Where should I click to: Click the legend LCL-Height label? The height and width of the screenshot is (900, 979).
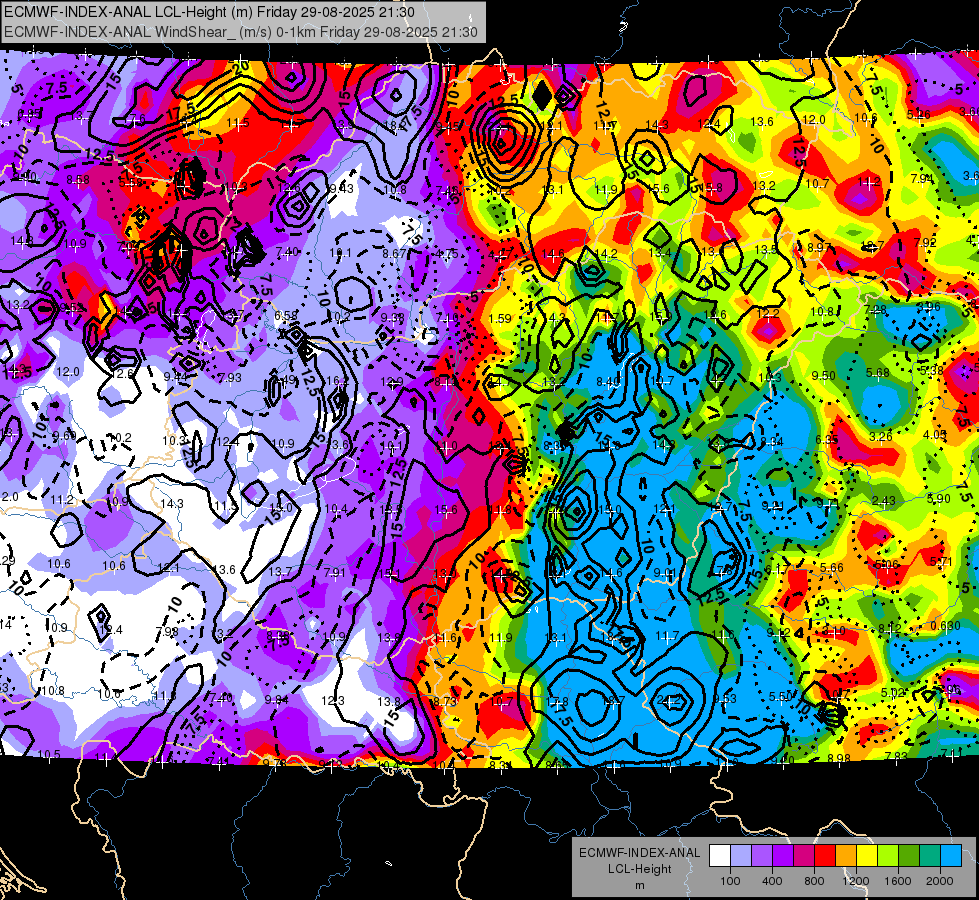coord(639,869)
